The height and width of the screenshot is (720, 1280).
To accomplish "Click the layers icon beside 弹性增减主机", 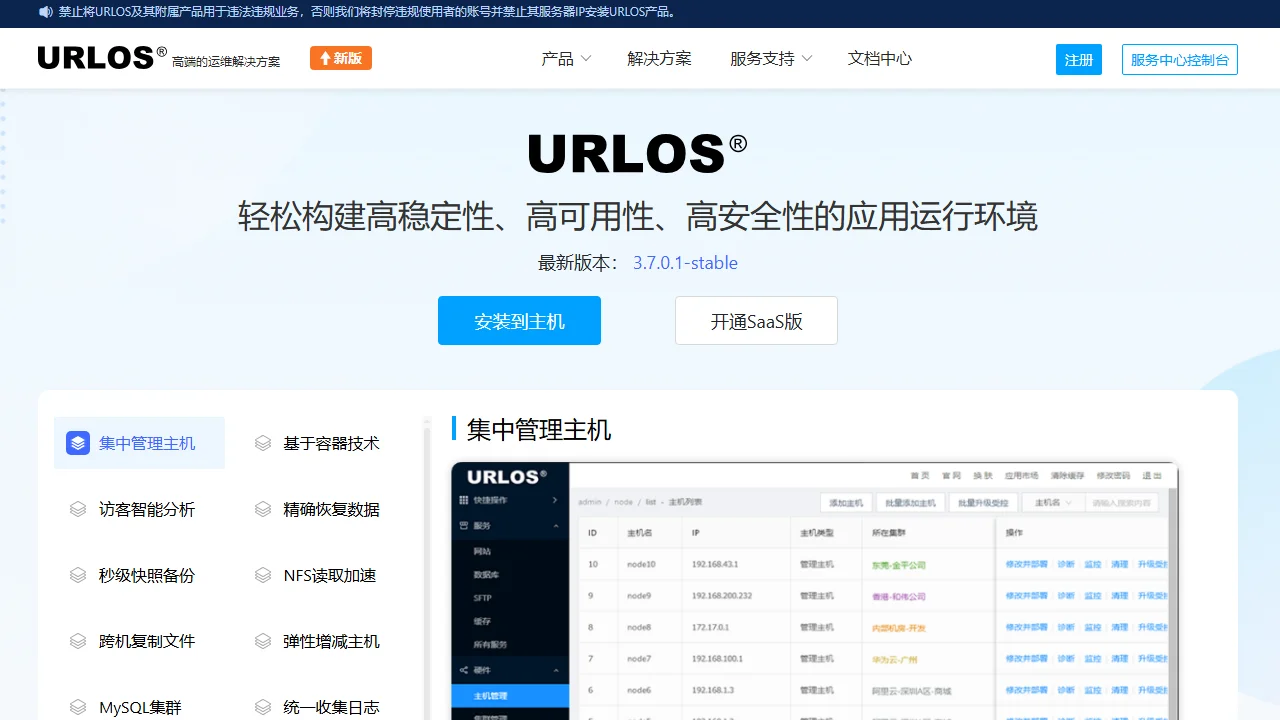I will tap(263, 641).
